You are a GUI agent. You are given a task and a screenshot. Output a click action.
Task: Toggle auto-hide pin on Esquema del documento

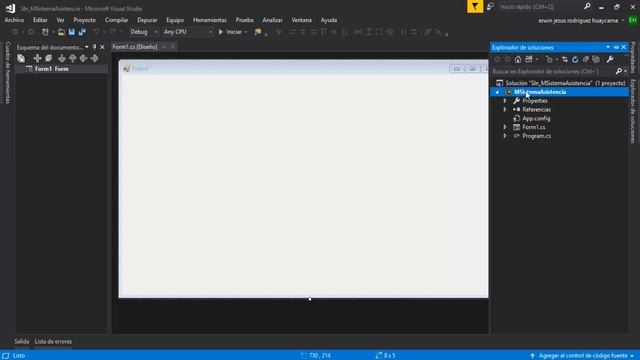coord(94,47)
